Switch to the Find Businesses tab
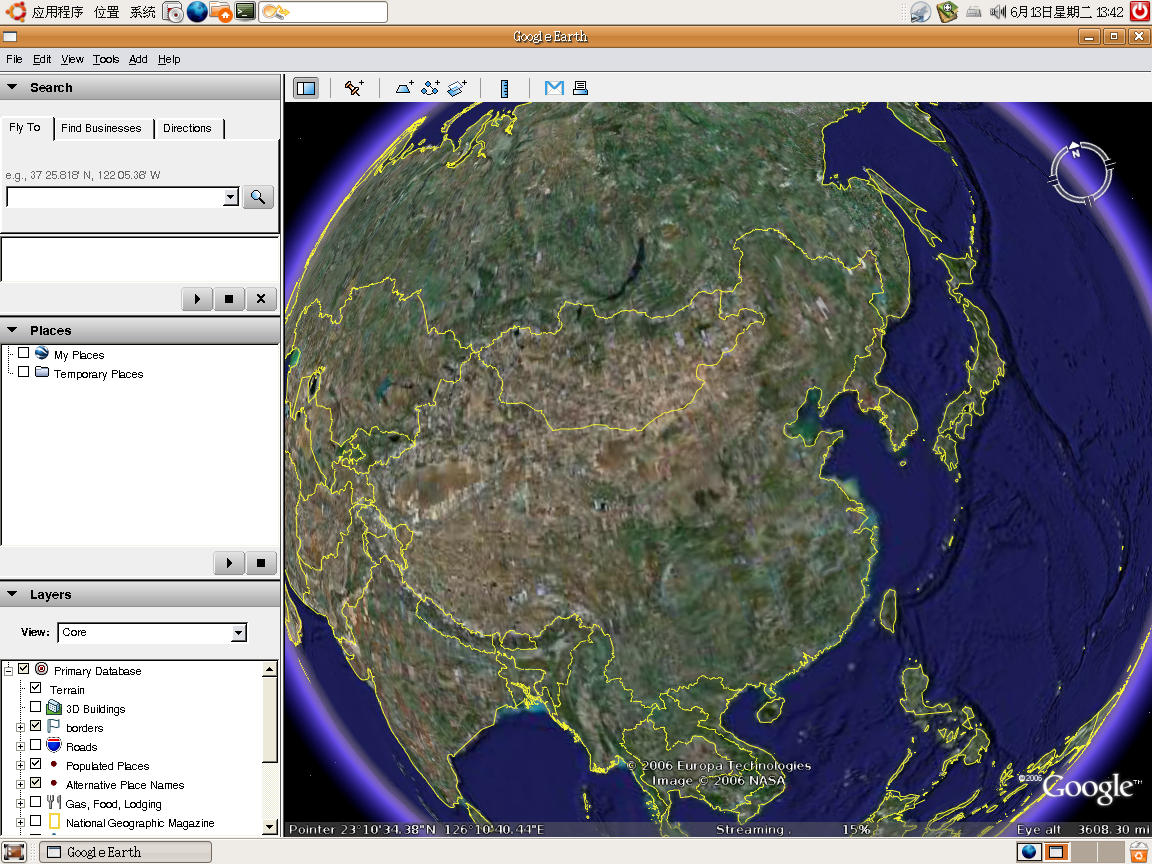 101,128
